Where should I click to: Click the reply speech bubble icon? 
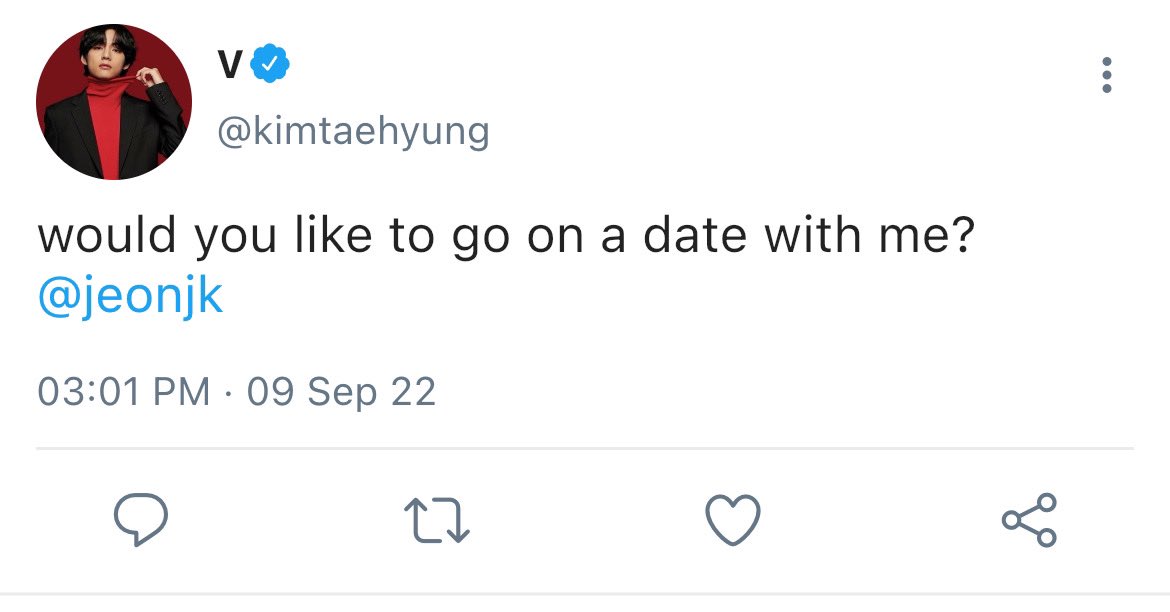pyautogui.click(x=140, y=519)
